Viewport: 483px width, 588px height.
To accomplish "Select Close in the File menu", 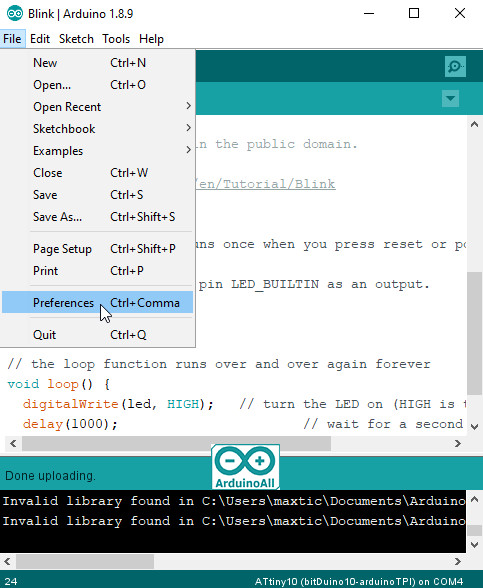I will 98,173.
